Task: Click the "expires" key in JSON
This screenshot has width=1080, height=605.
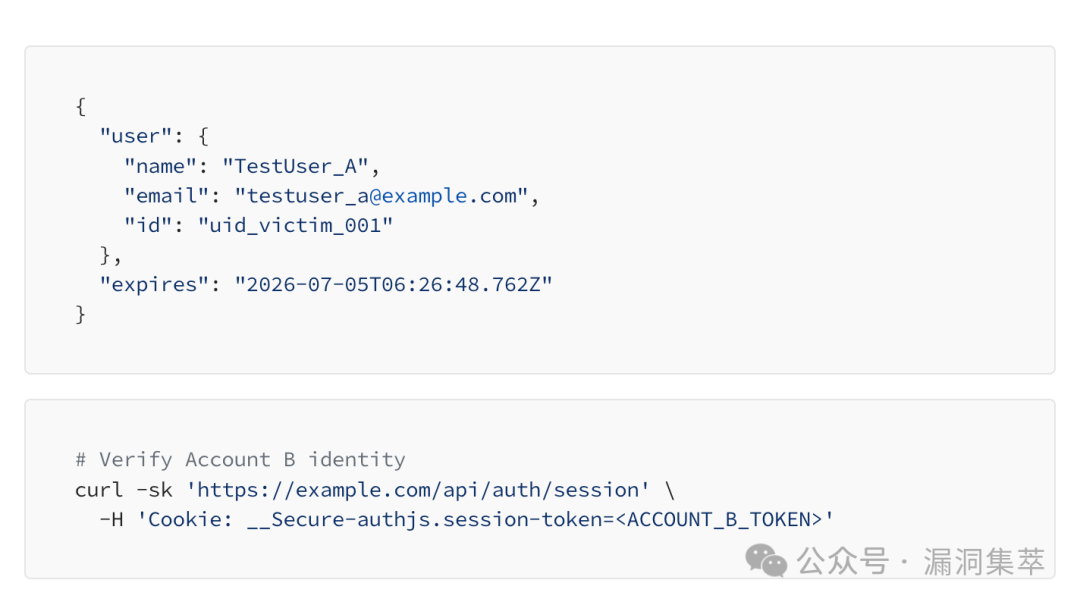Action: [x=154, y=285]
